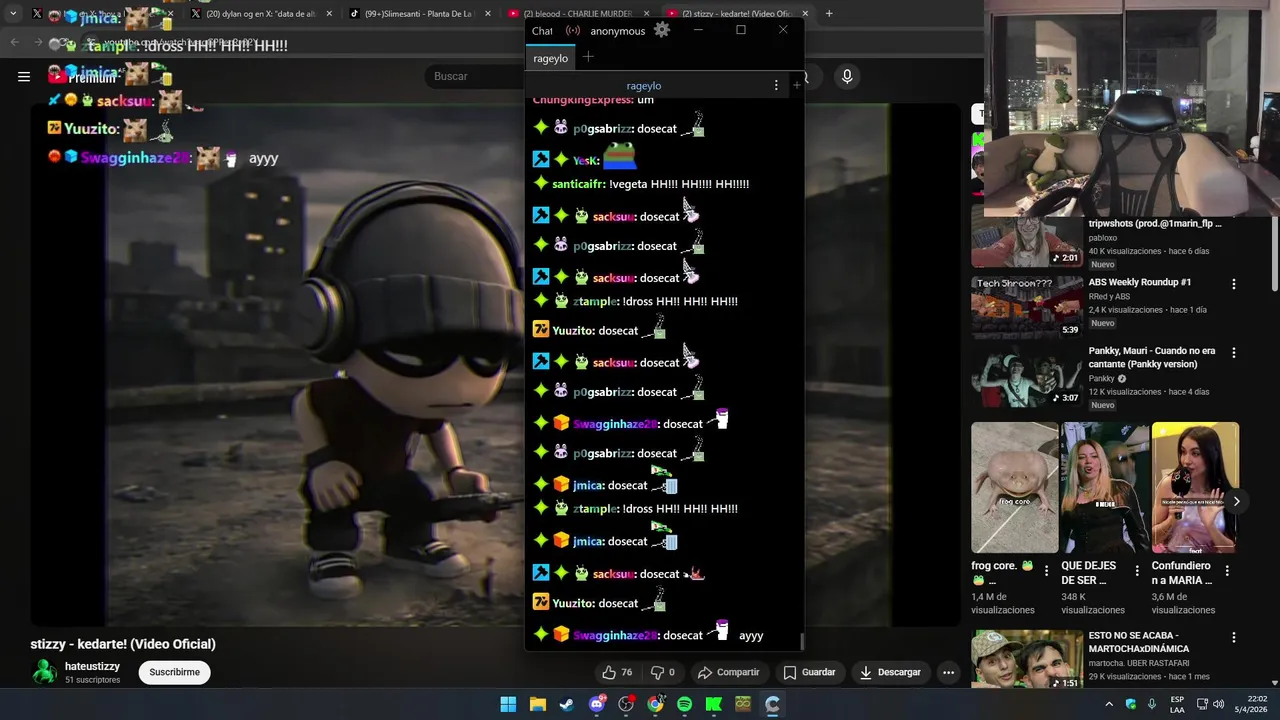Open more actions menu beside Descargar
The height and width of the screenshot is (720, 1280).
point(948,672)
